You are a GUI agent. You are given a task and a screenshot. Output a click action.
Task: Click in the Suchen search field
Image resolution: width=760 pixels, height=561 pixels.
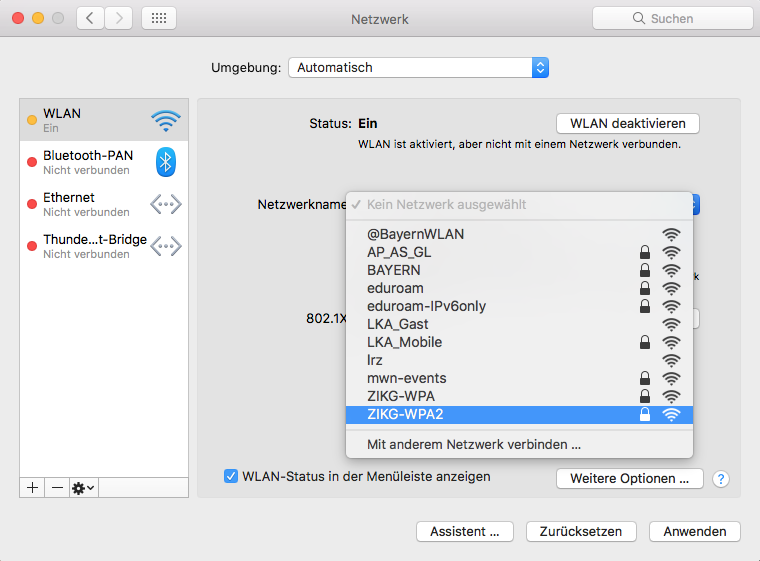[672, 18]
